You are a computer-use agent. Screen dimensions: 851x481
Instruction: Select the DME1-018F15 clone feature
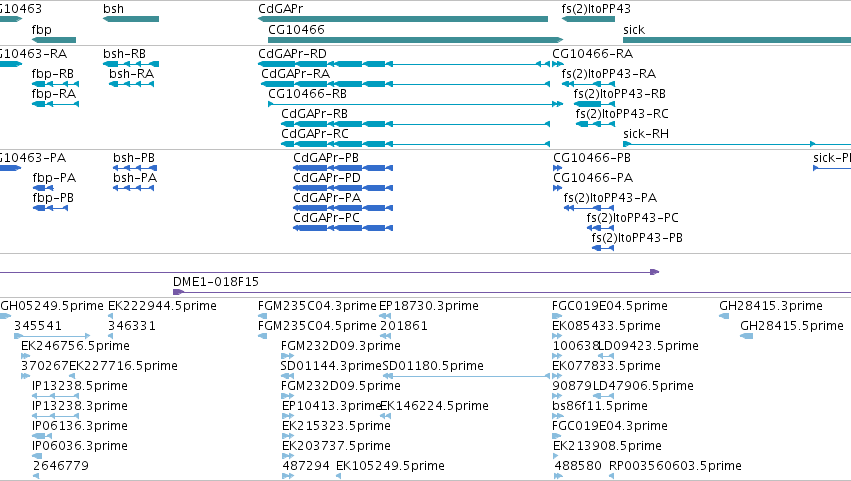pyautogui.click(x=512, y=293)
